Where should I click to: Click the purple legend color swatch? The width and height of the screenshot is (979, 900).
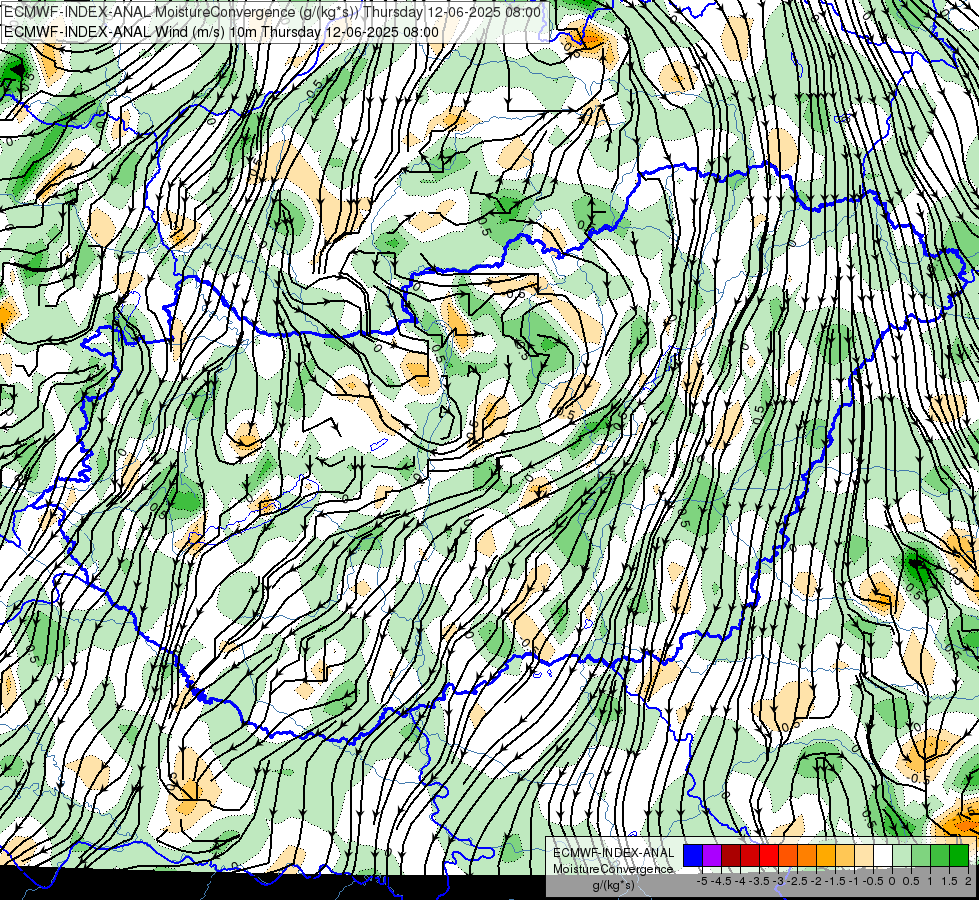(x=712, y=855)
